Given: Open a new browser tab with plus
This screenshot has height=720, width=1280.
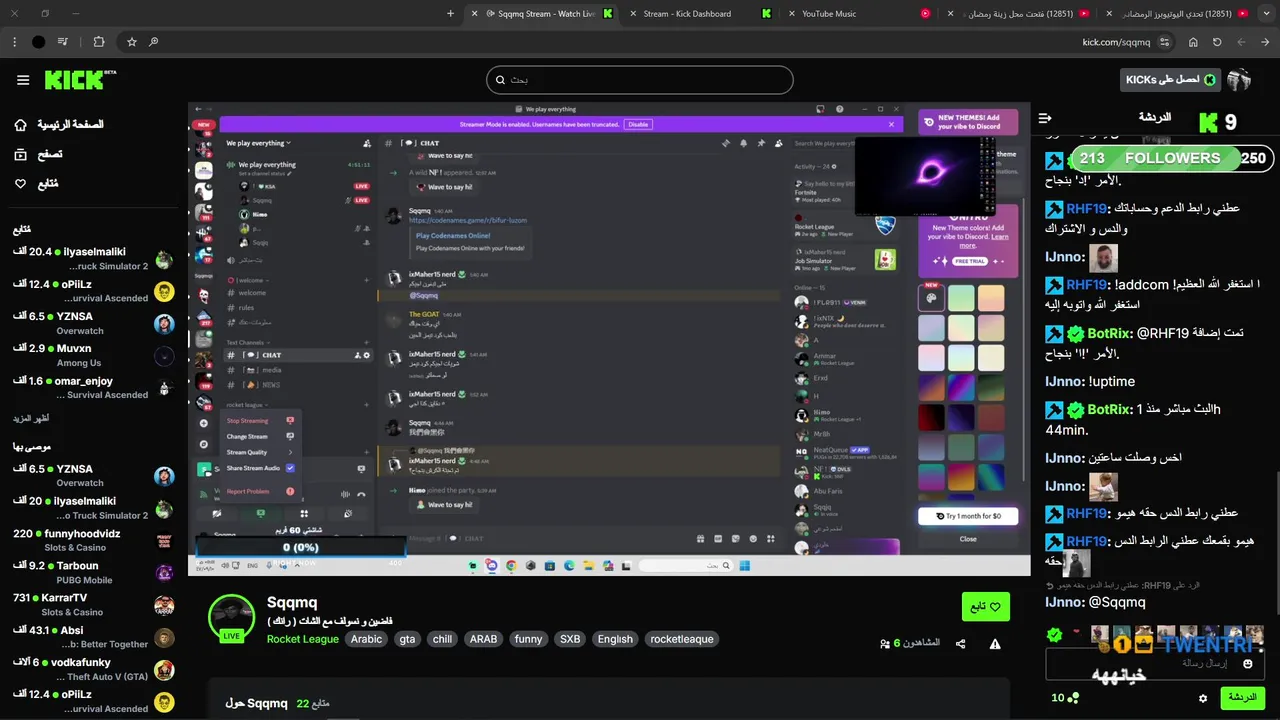Looking at the screenshot, I should click(x=450, y=14).
